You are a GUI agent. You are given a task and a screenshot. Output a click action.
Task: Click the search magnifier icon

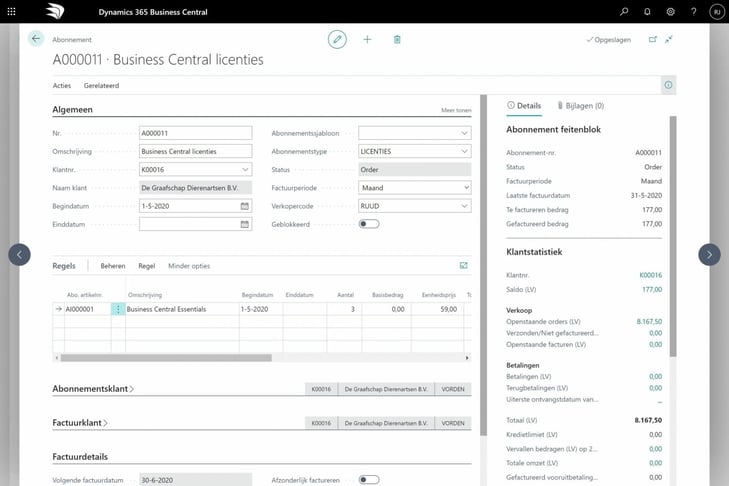[624, 12]
